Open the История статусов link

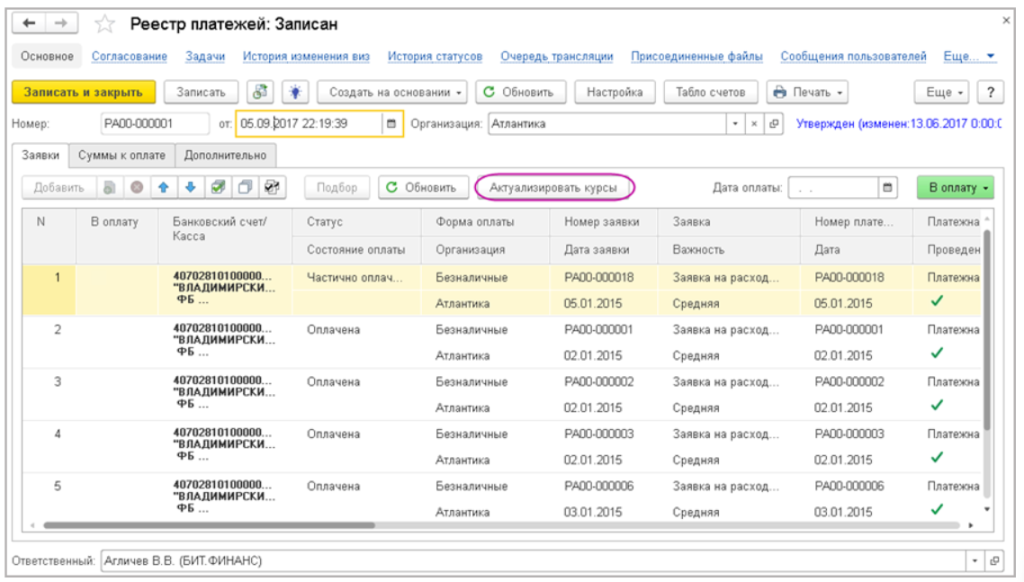435,57
